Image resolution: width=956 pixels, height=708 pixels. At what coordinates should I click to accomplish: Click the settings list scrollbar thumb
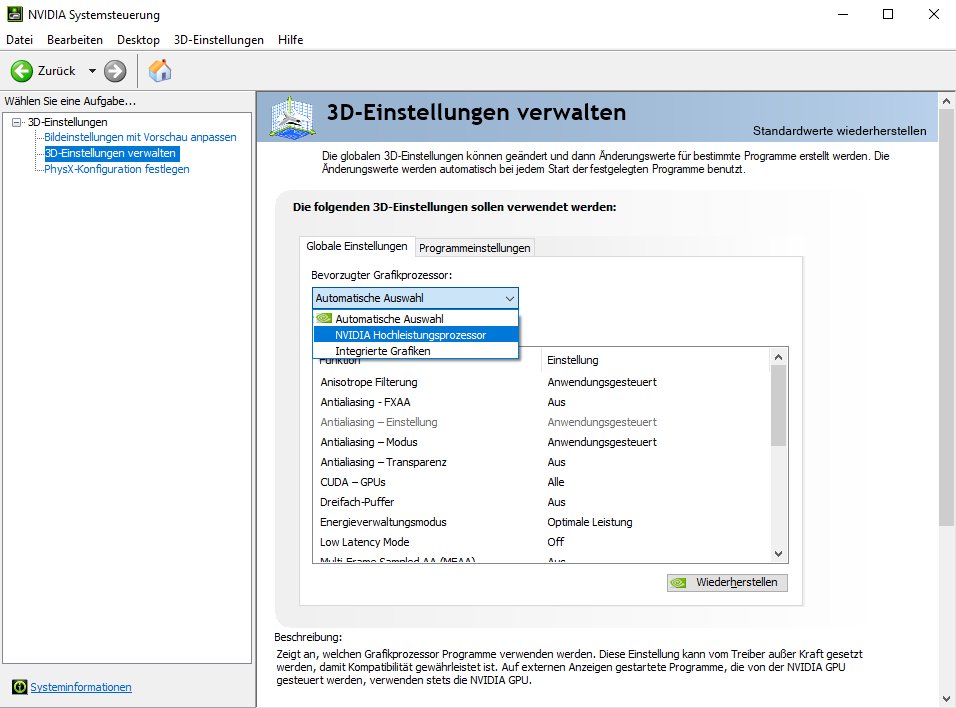(778, 406)
